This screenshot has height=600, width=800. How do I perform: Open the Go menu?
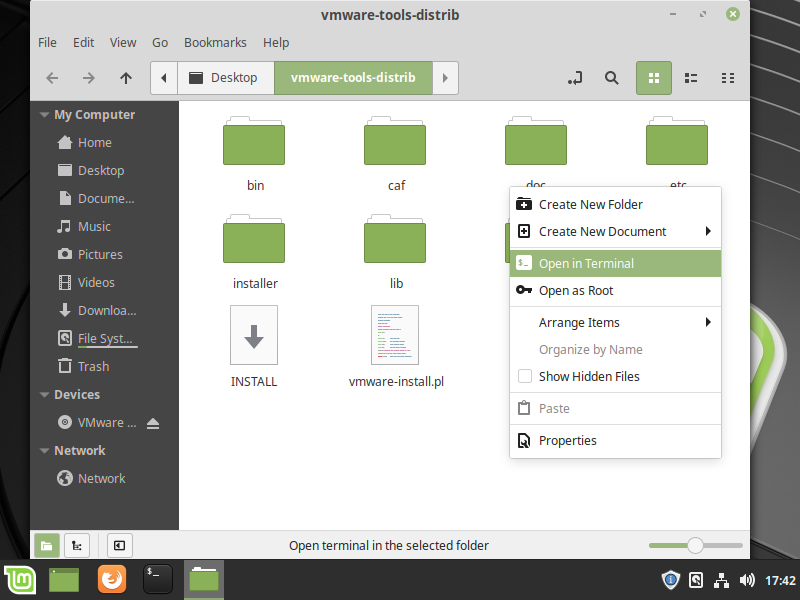coord(160,42)
